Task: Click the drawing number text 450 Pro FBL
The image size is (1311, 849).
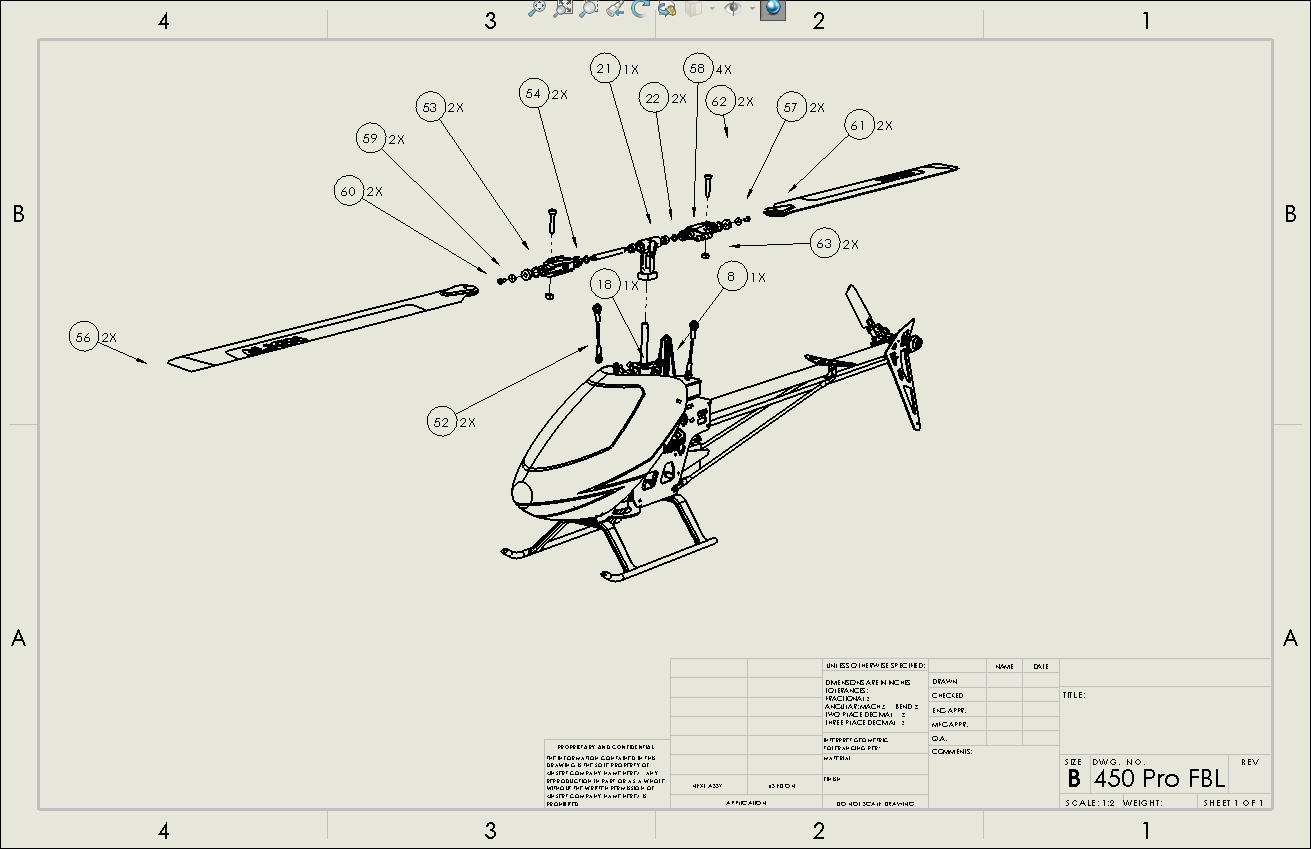Action: click(1159, 779)
